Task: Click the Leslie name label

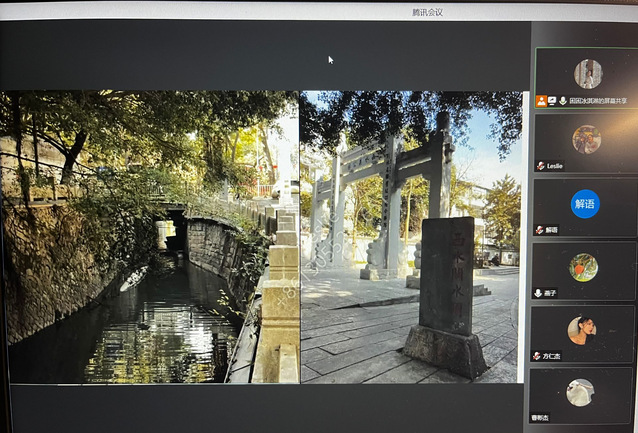Action: pyautogui.click(x=555, y=165)
